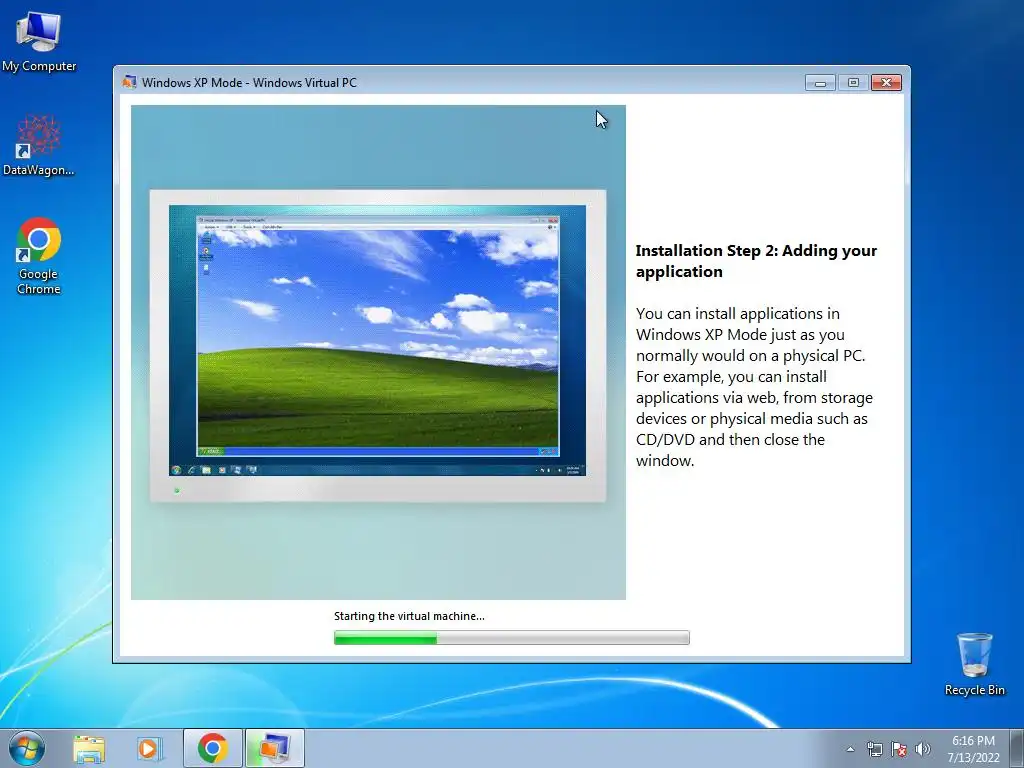Launch Windows Media Player from the taskbar
Screen dimensions: 1024x768
click(149, 749)
